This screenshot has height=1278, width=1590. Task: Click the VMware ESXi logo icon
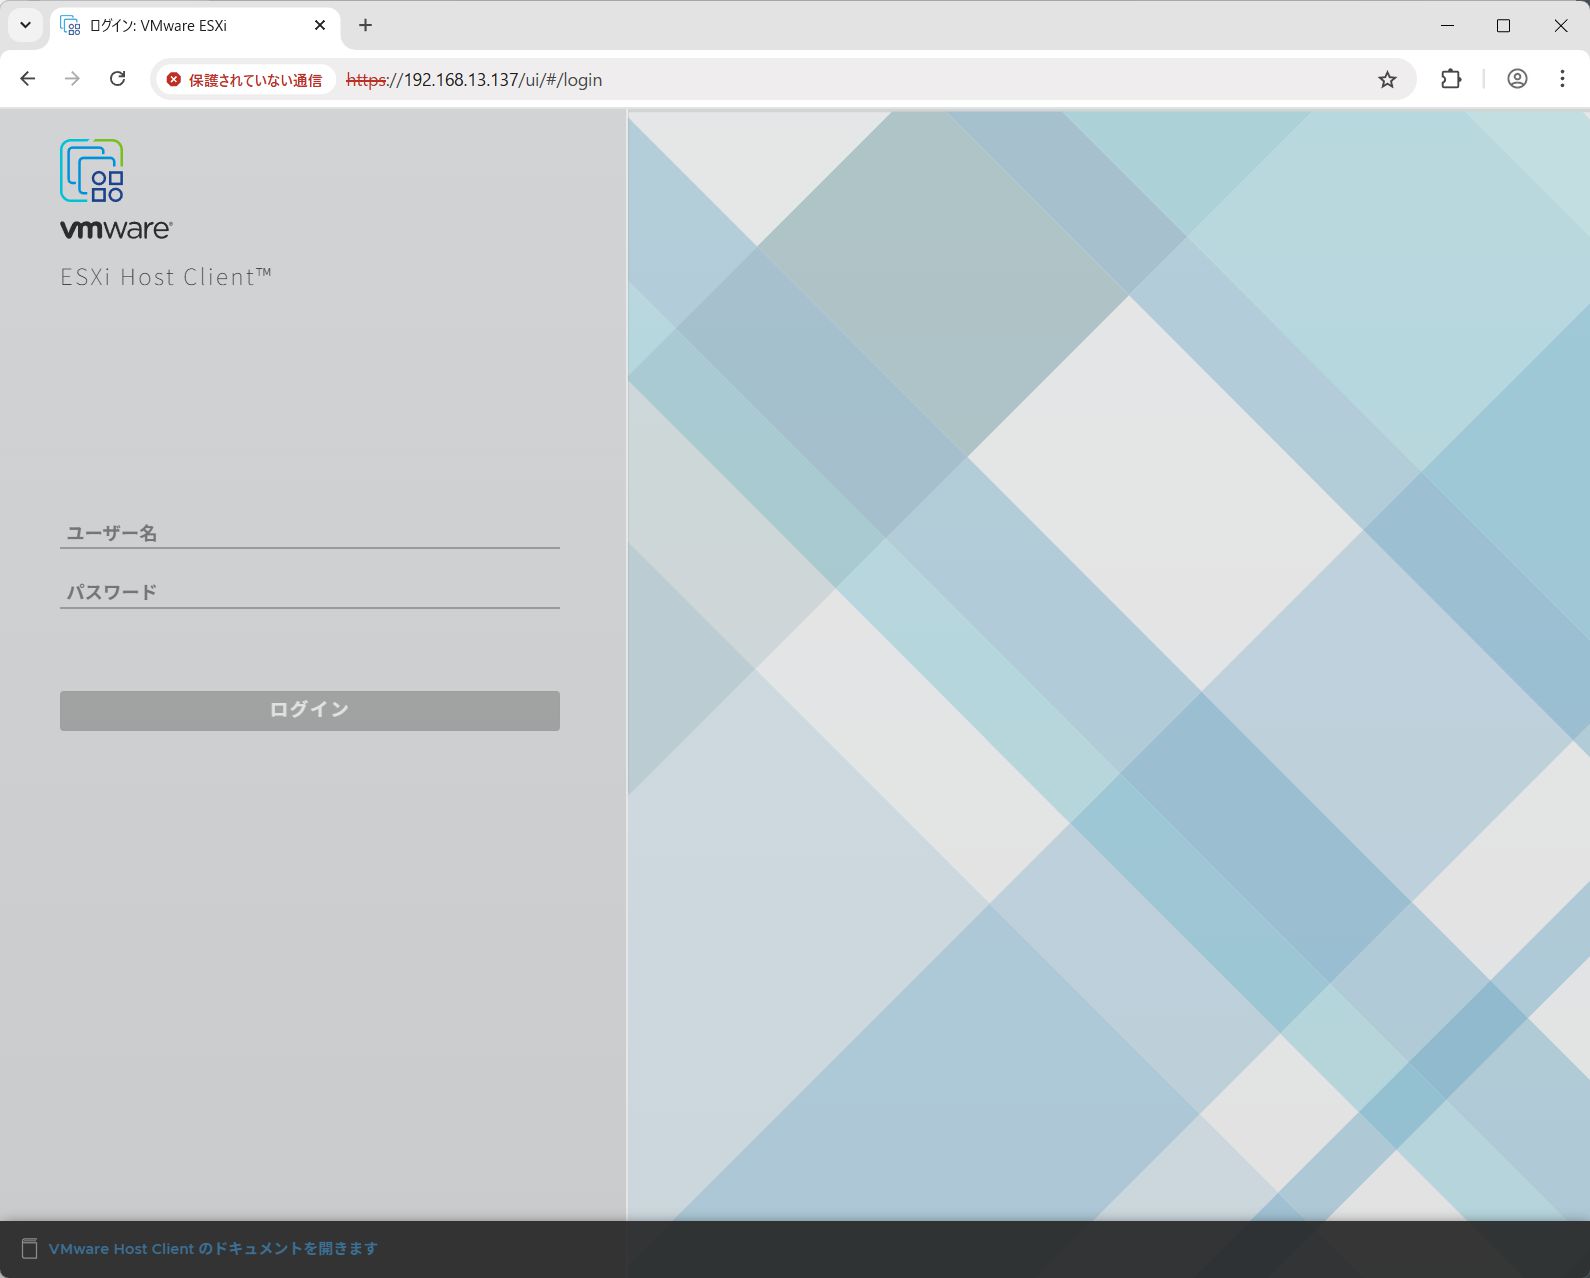[92, 171]
